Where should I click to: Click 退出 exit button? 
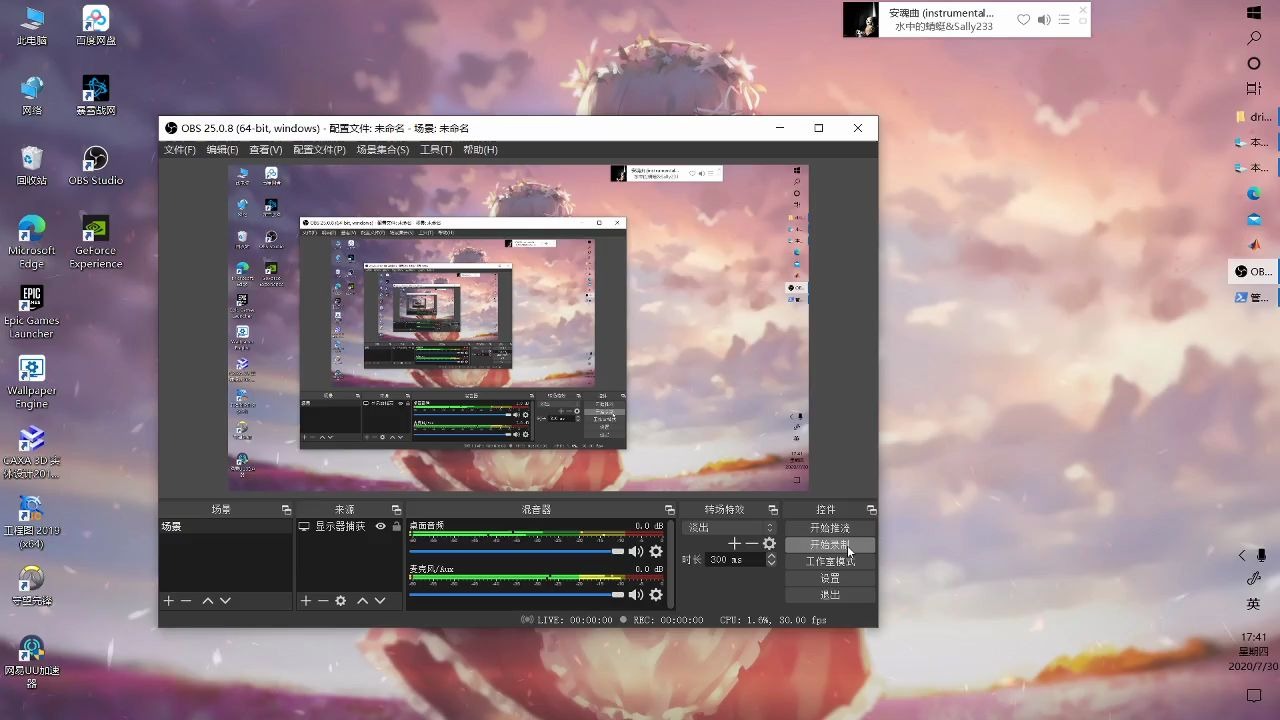(830, 595)
